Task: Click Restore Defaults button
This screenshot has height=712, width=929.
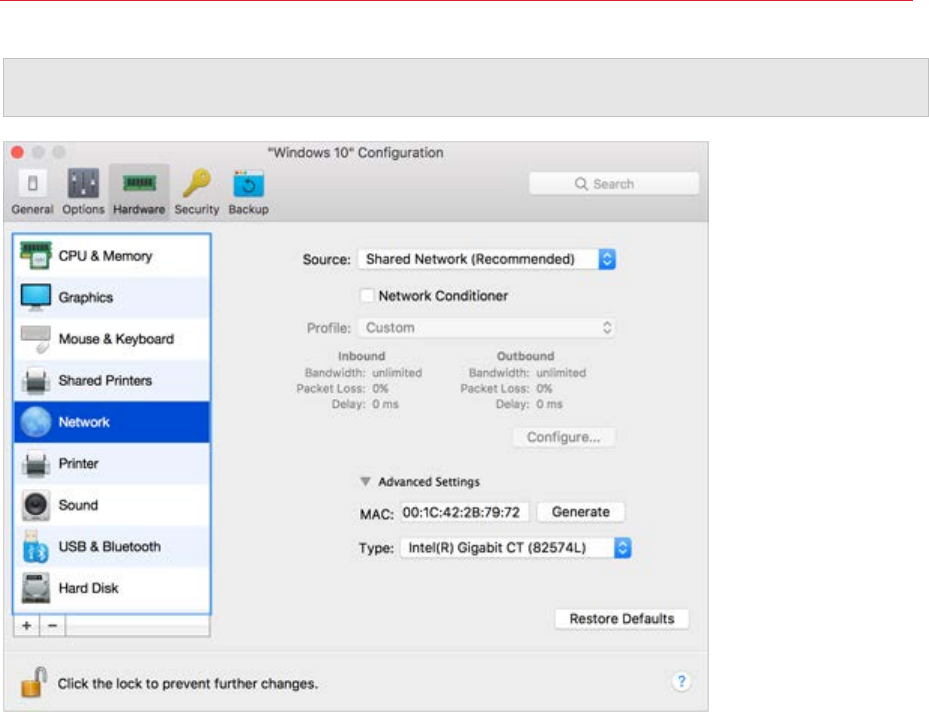Action: click(x=622, y=619)
